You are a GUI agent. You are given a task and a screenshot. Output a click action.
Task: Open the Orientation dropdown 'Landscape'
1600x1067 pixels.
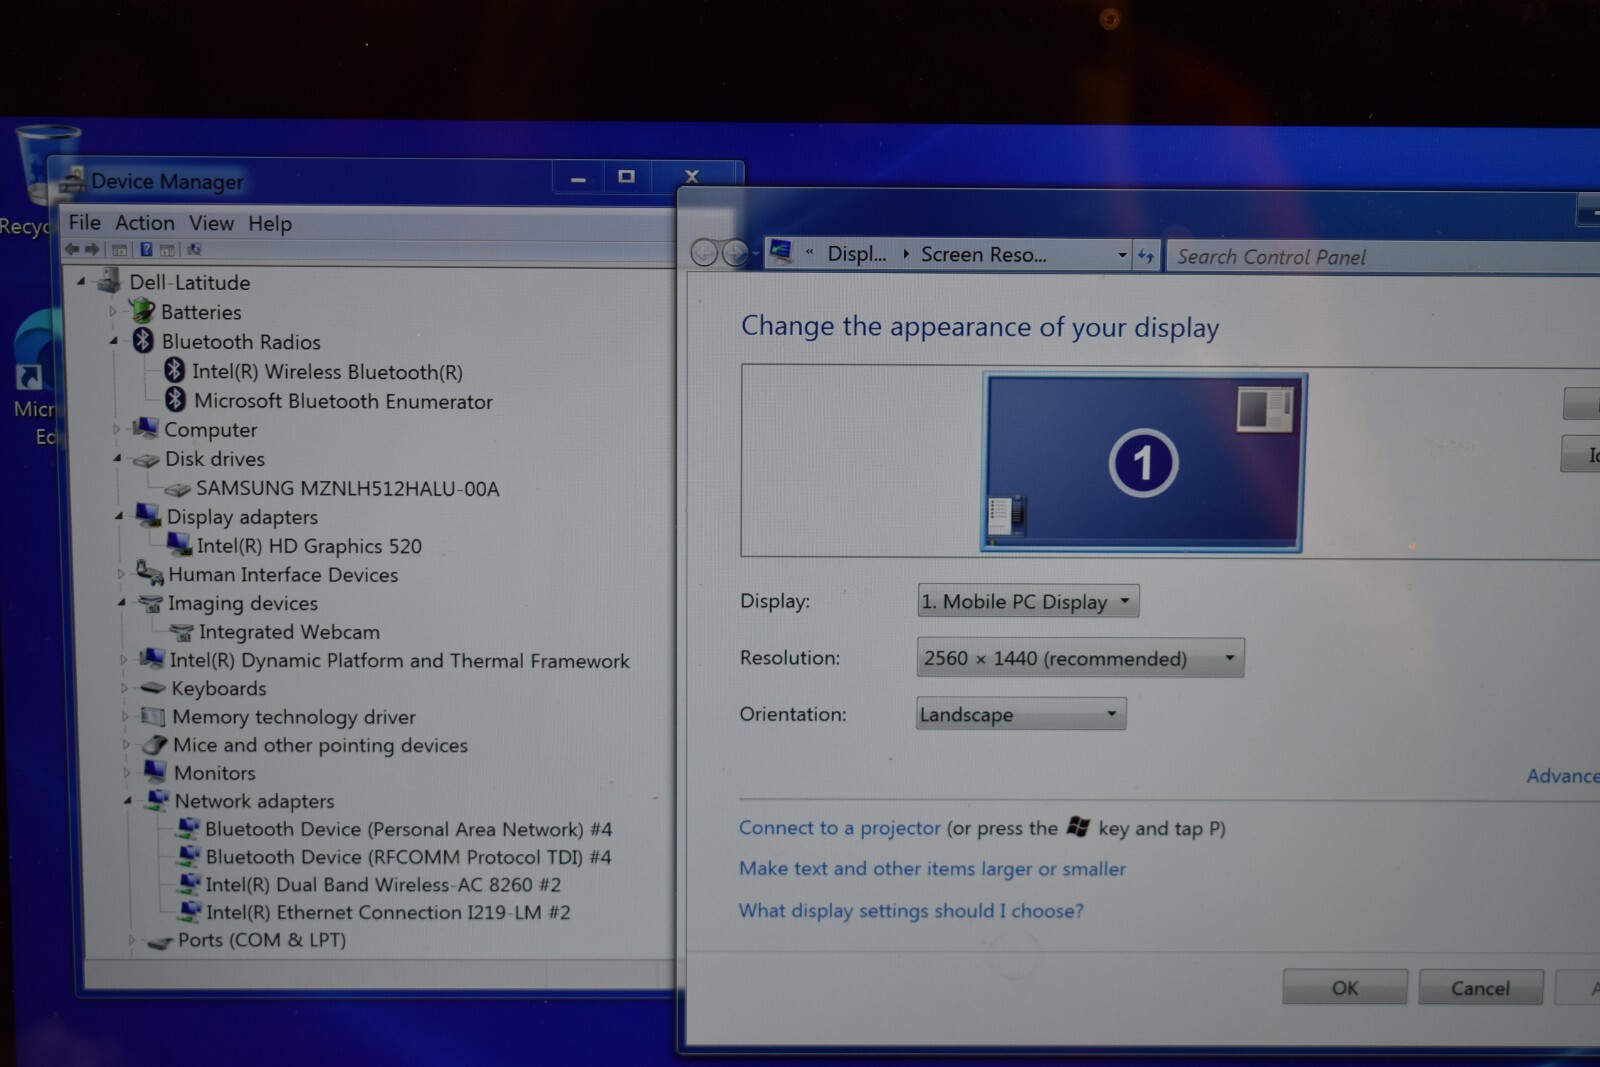click(1021, 714)
